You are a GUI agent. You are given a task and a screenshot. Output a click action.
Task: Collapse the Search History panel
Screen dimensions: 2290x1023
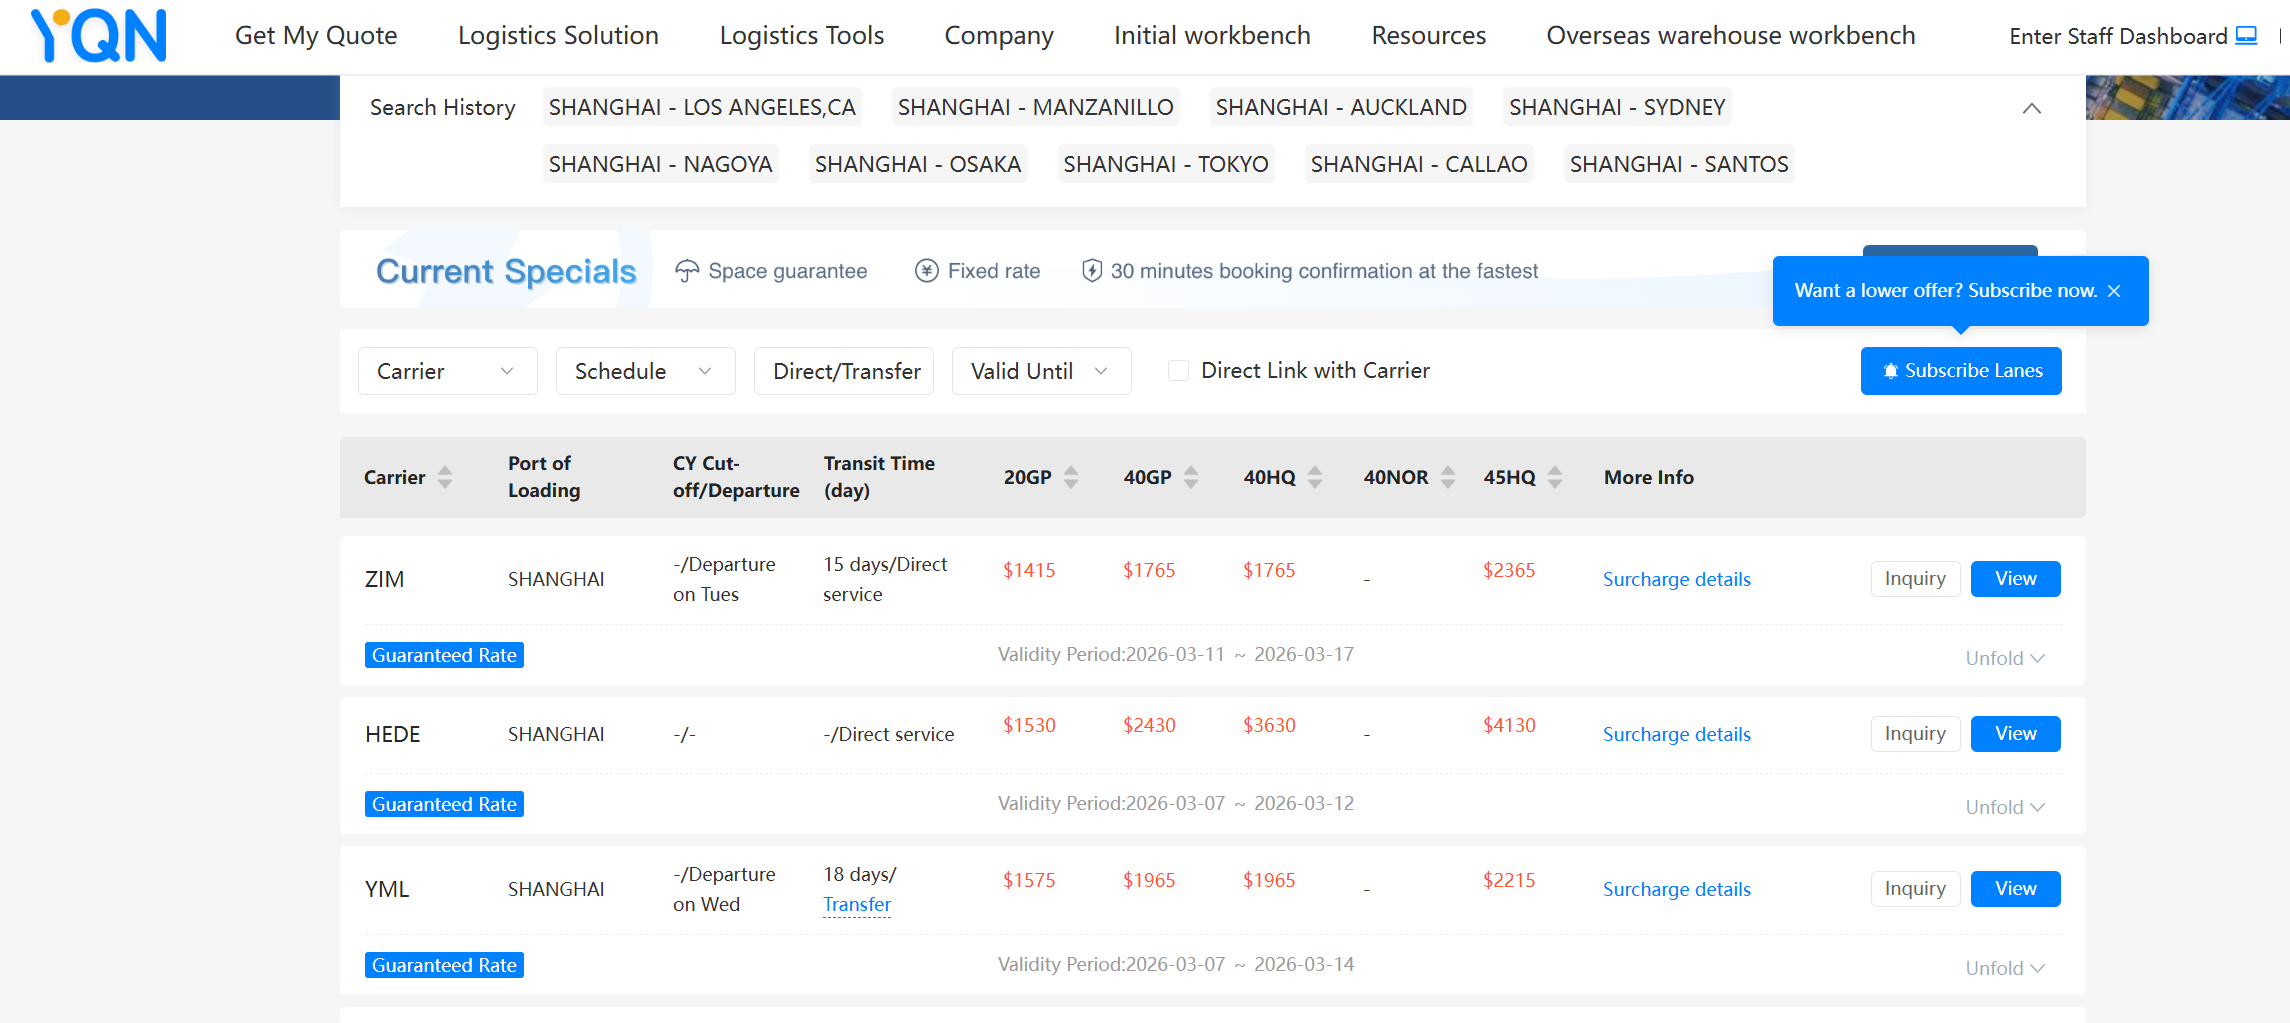(2031, 108)
